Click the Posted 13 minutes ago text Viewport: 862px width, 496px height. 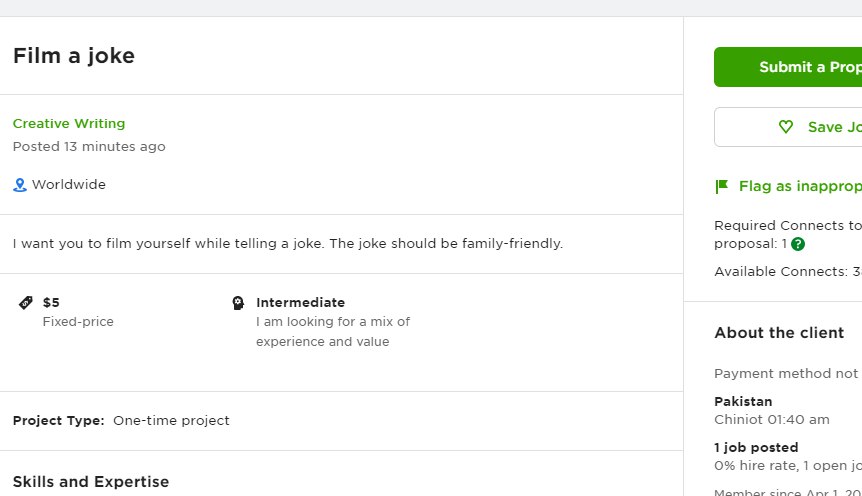pos(89,147)
